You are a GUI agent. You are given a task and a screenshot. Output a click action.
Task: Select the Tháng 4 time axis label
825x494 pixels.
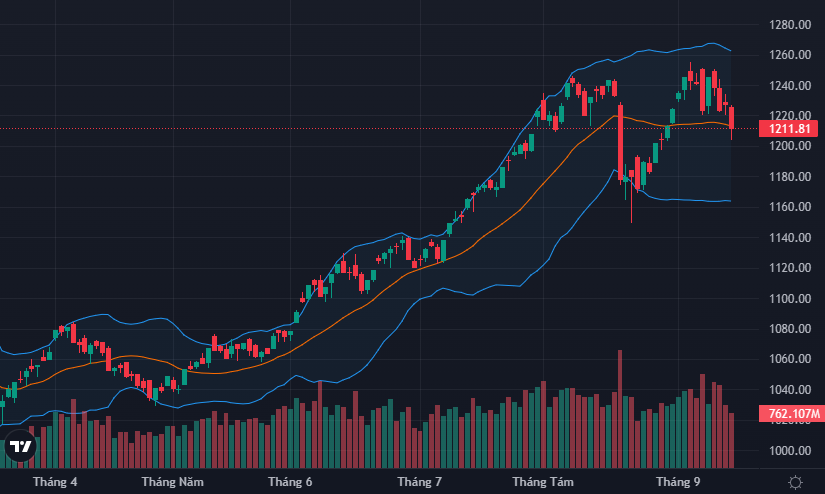[x=55, y=482]
